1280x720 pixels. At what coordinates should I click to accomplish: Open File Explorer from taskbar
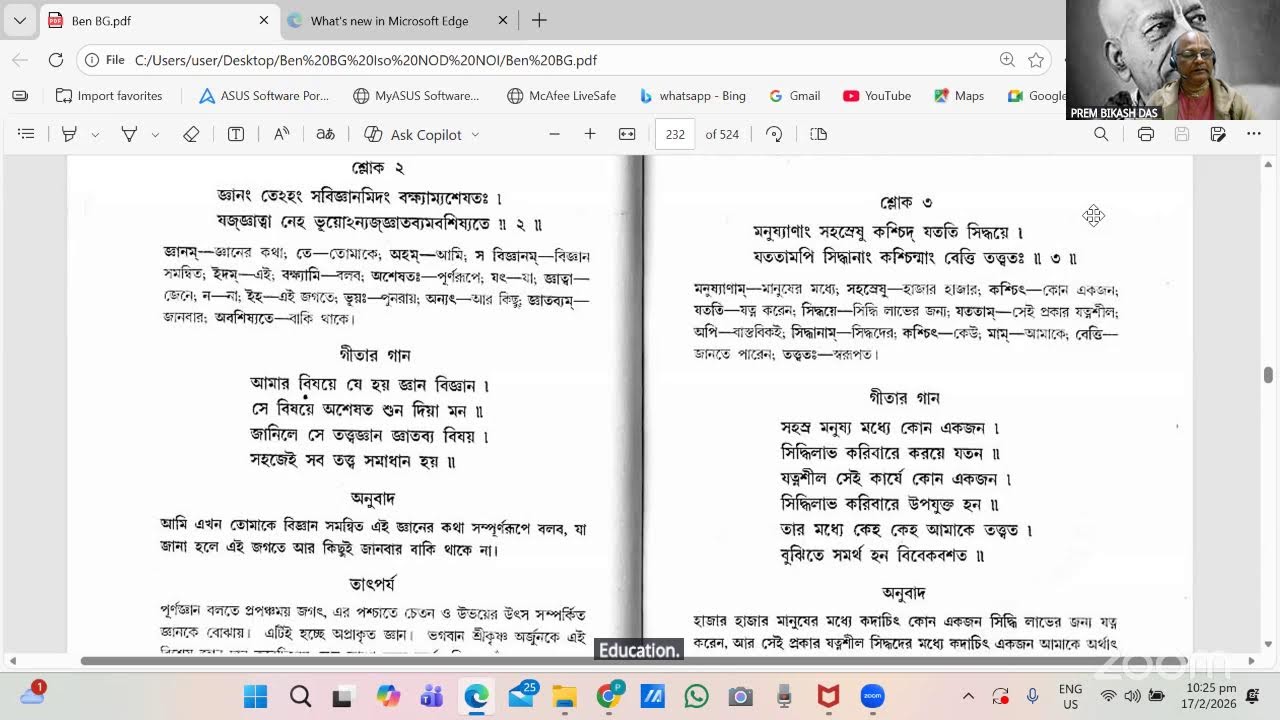564,696
